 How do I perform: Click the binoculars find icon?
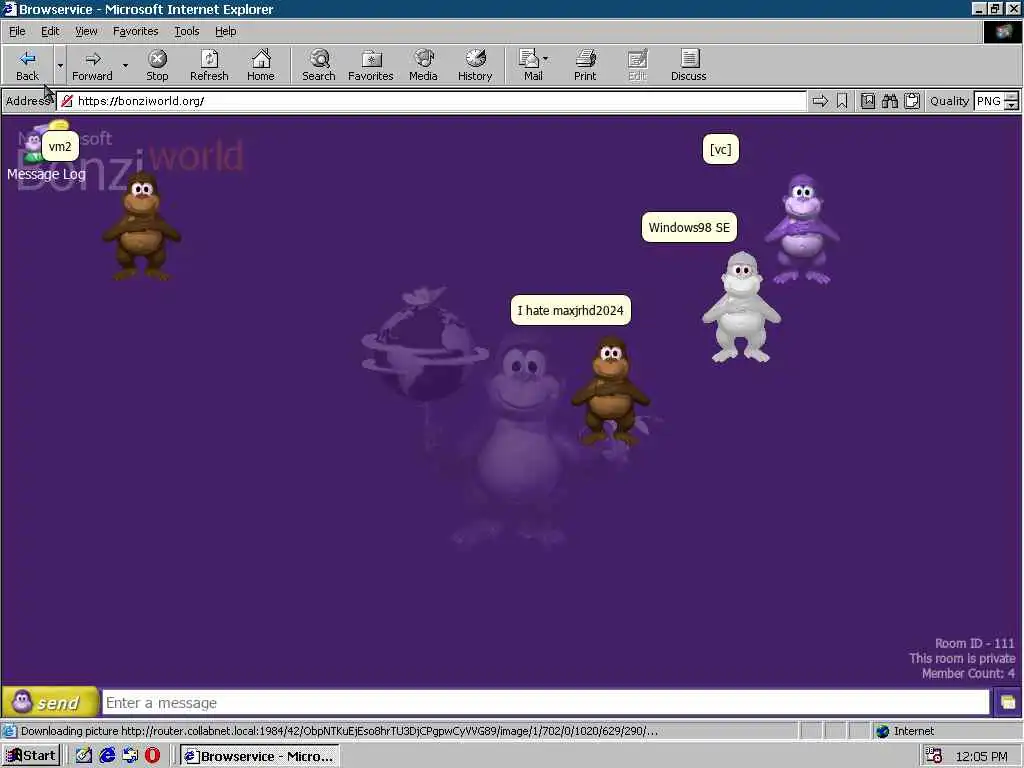[889, 101]
